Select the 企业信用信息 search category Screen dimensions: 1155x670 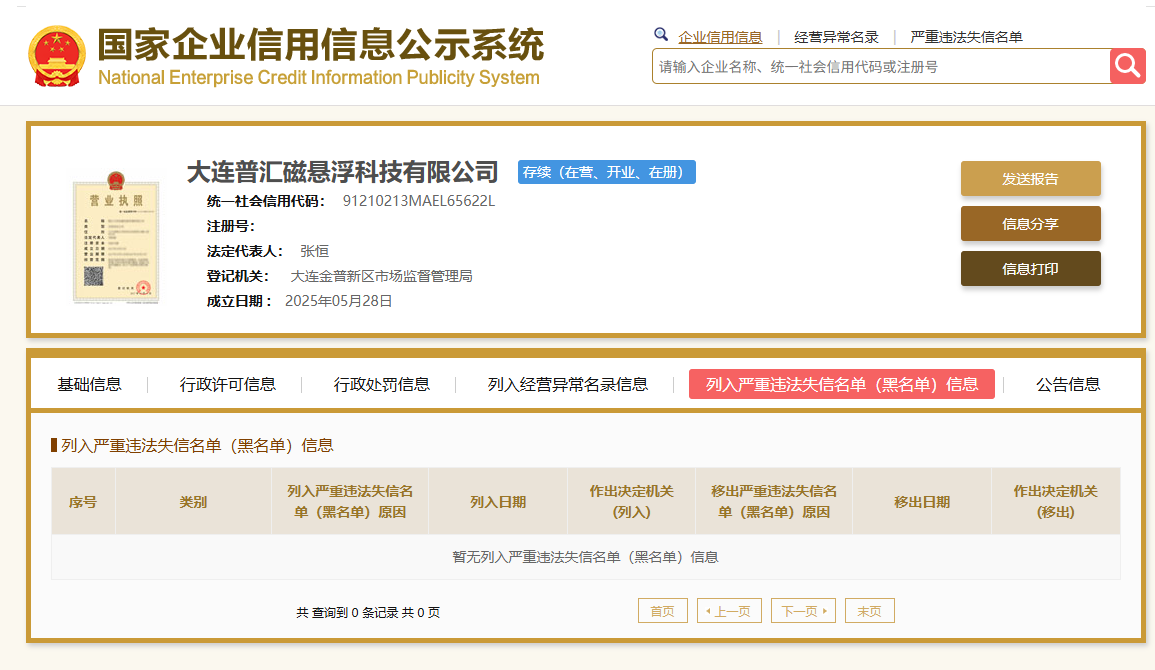(720, 37)
